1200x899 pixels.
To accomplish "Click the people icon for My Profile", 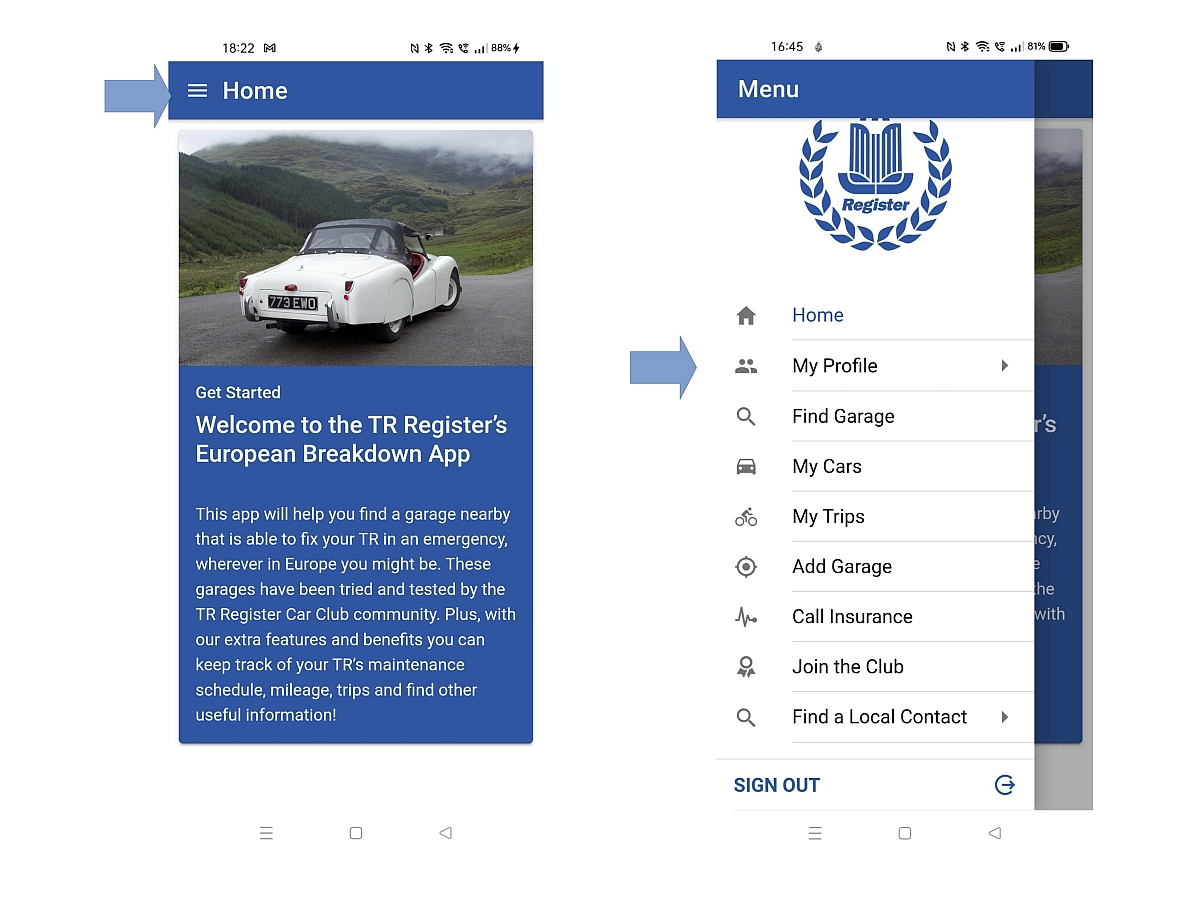I will coord(746,366).
